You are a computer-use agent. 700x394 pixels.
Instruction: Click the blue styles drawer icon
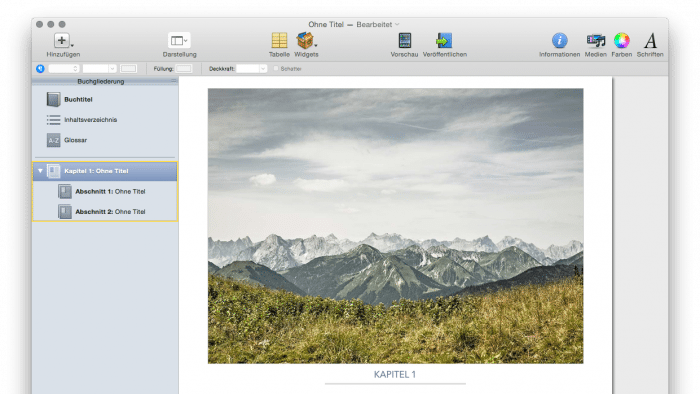[40, 69]
